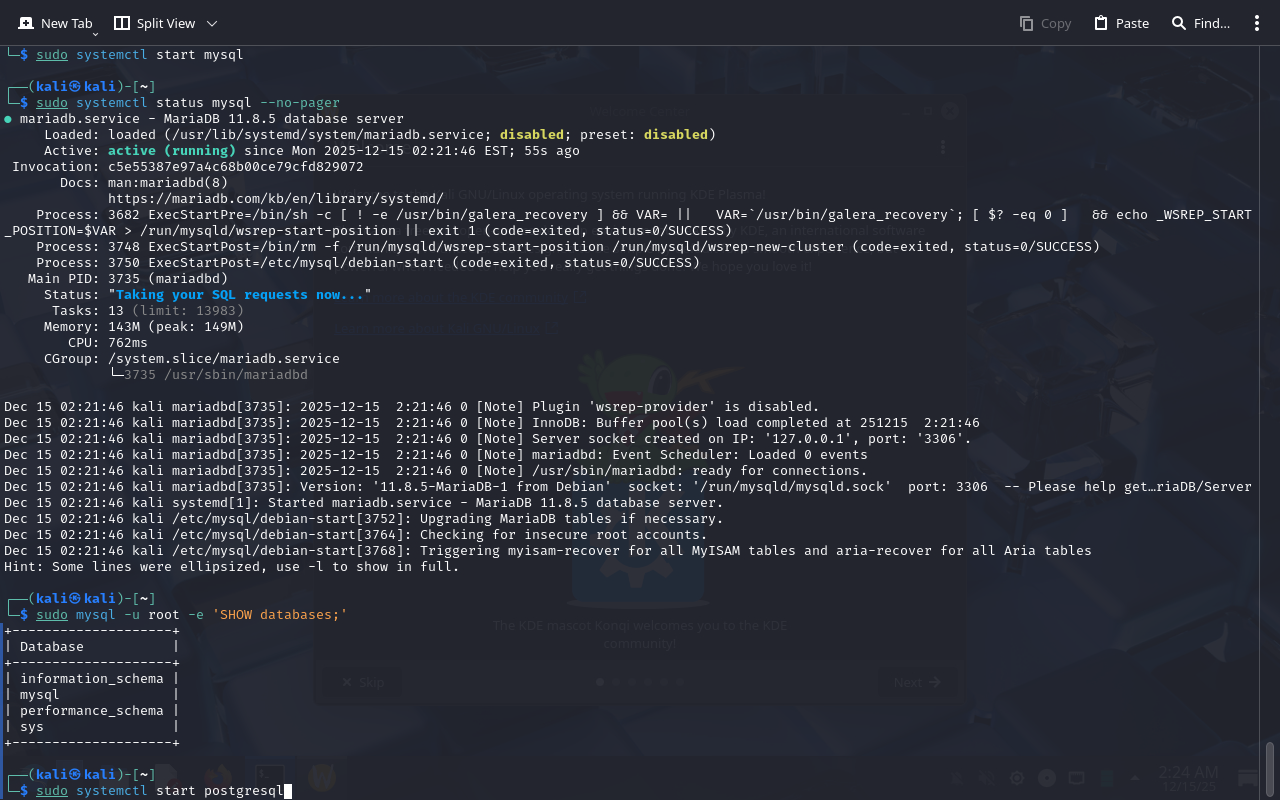Click the mariadb.com systemd docs URL
This screenshot has width=1280, height=800.
tap(275, 199)
